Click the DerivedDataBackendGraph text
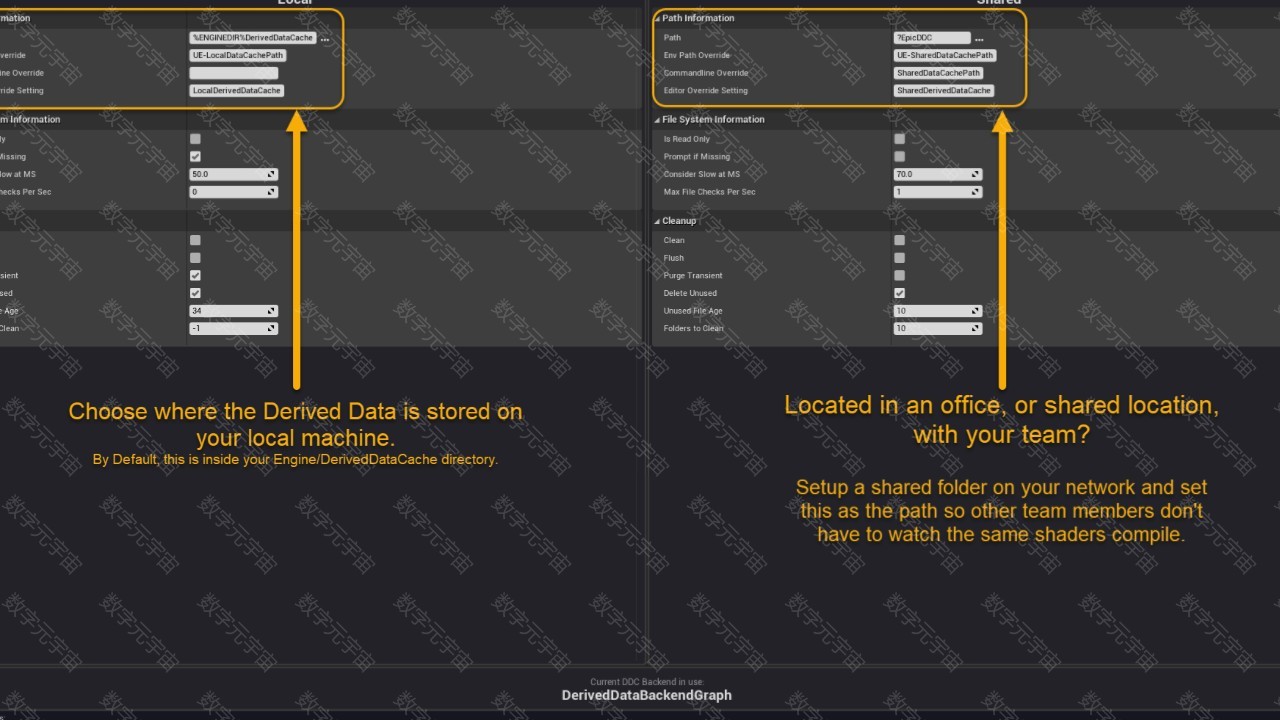 click(647, 695)
